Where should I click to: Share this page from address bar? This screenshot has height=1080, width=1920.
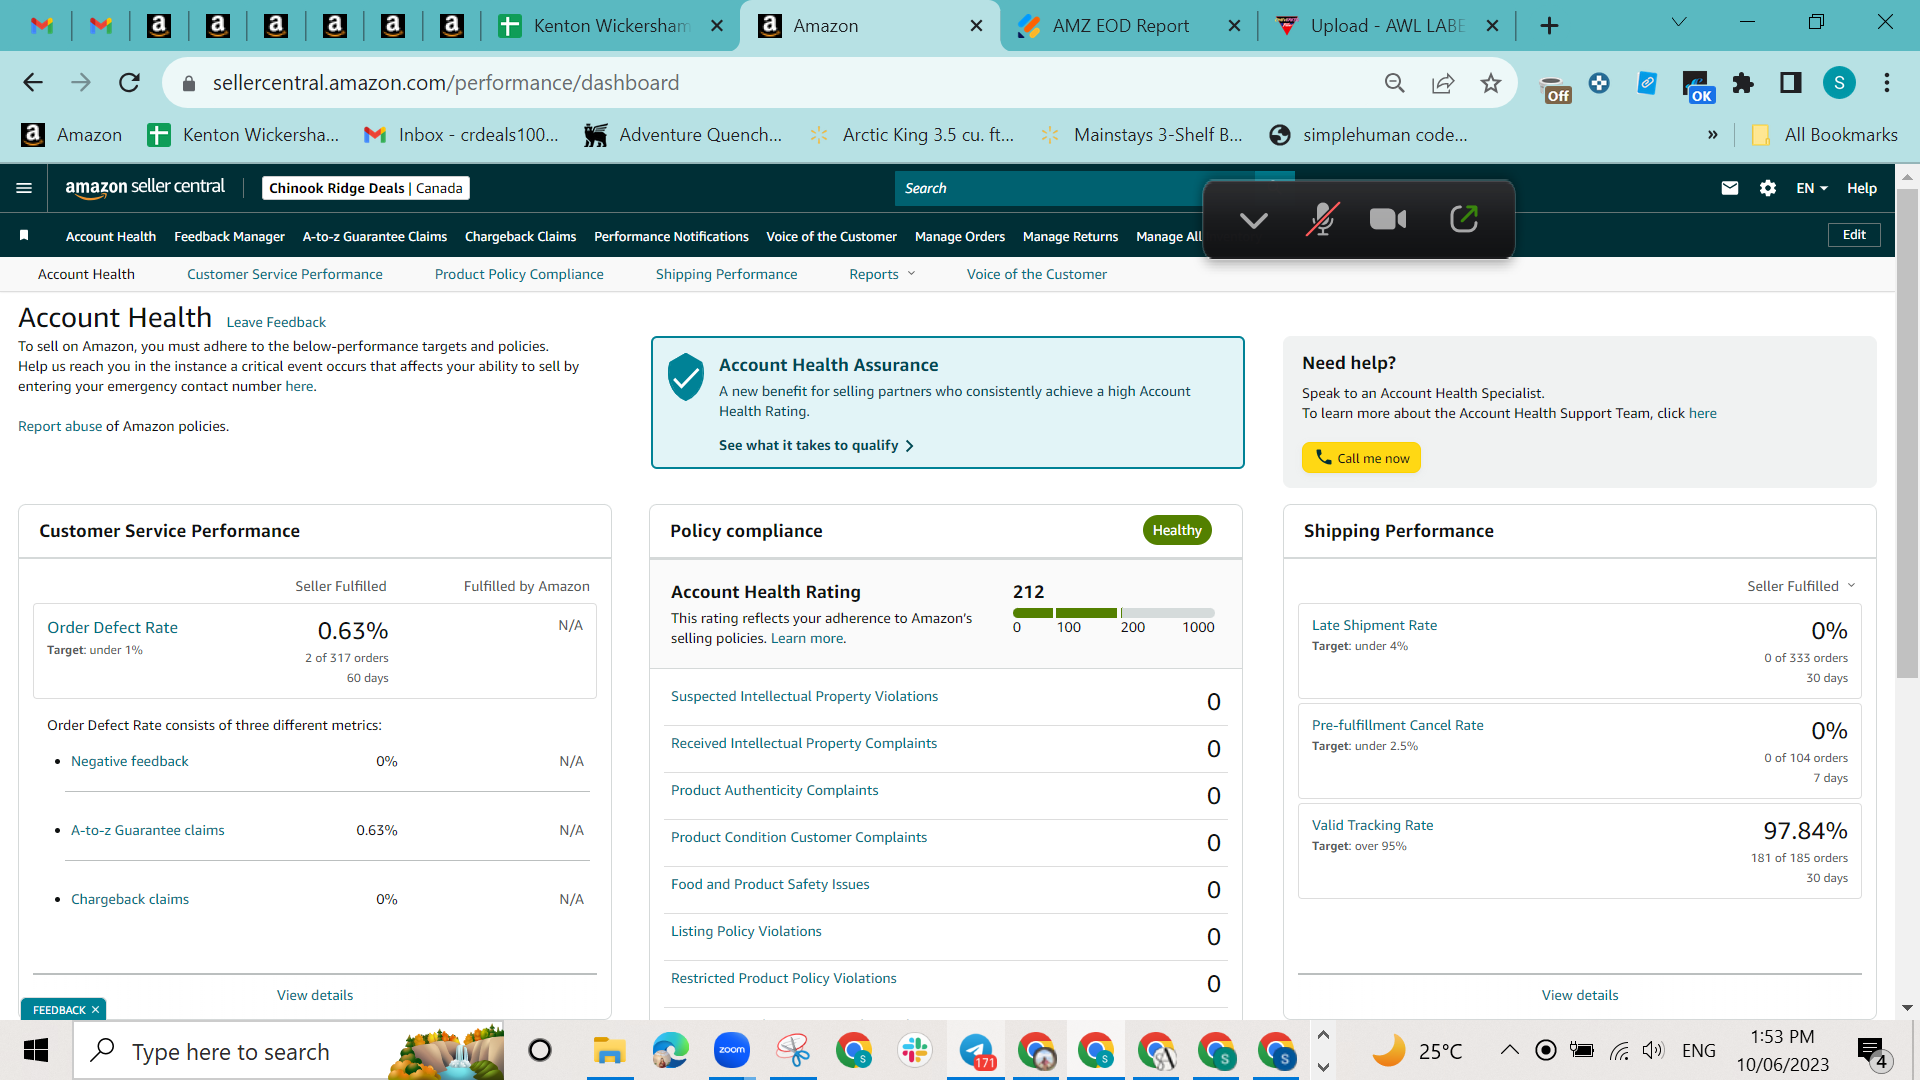(1443, 83)
